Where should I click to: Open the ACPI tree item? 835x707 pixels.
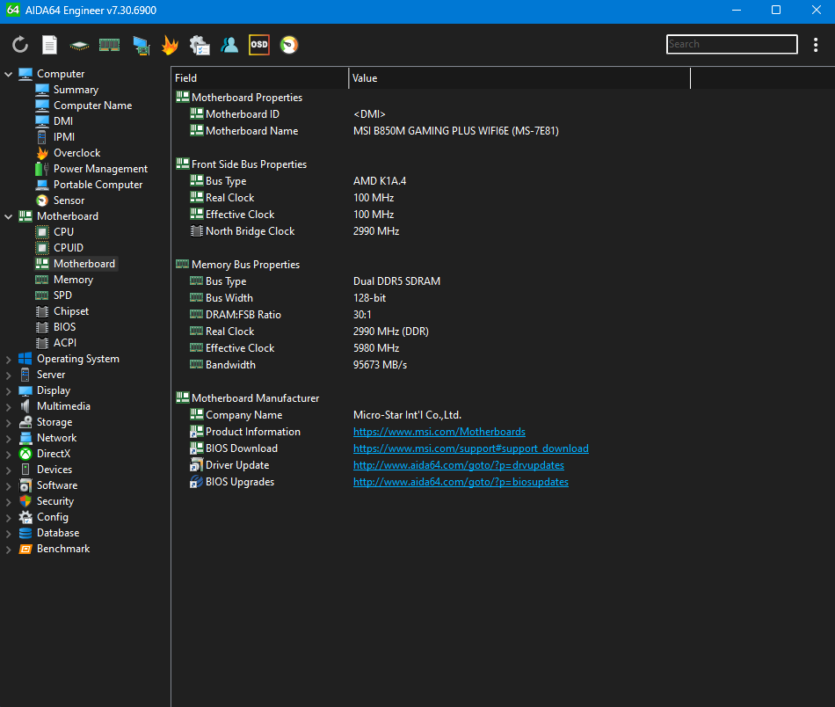tap(65, 343)
